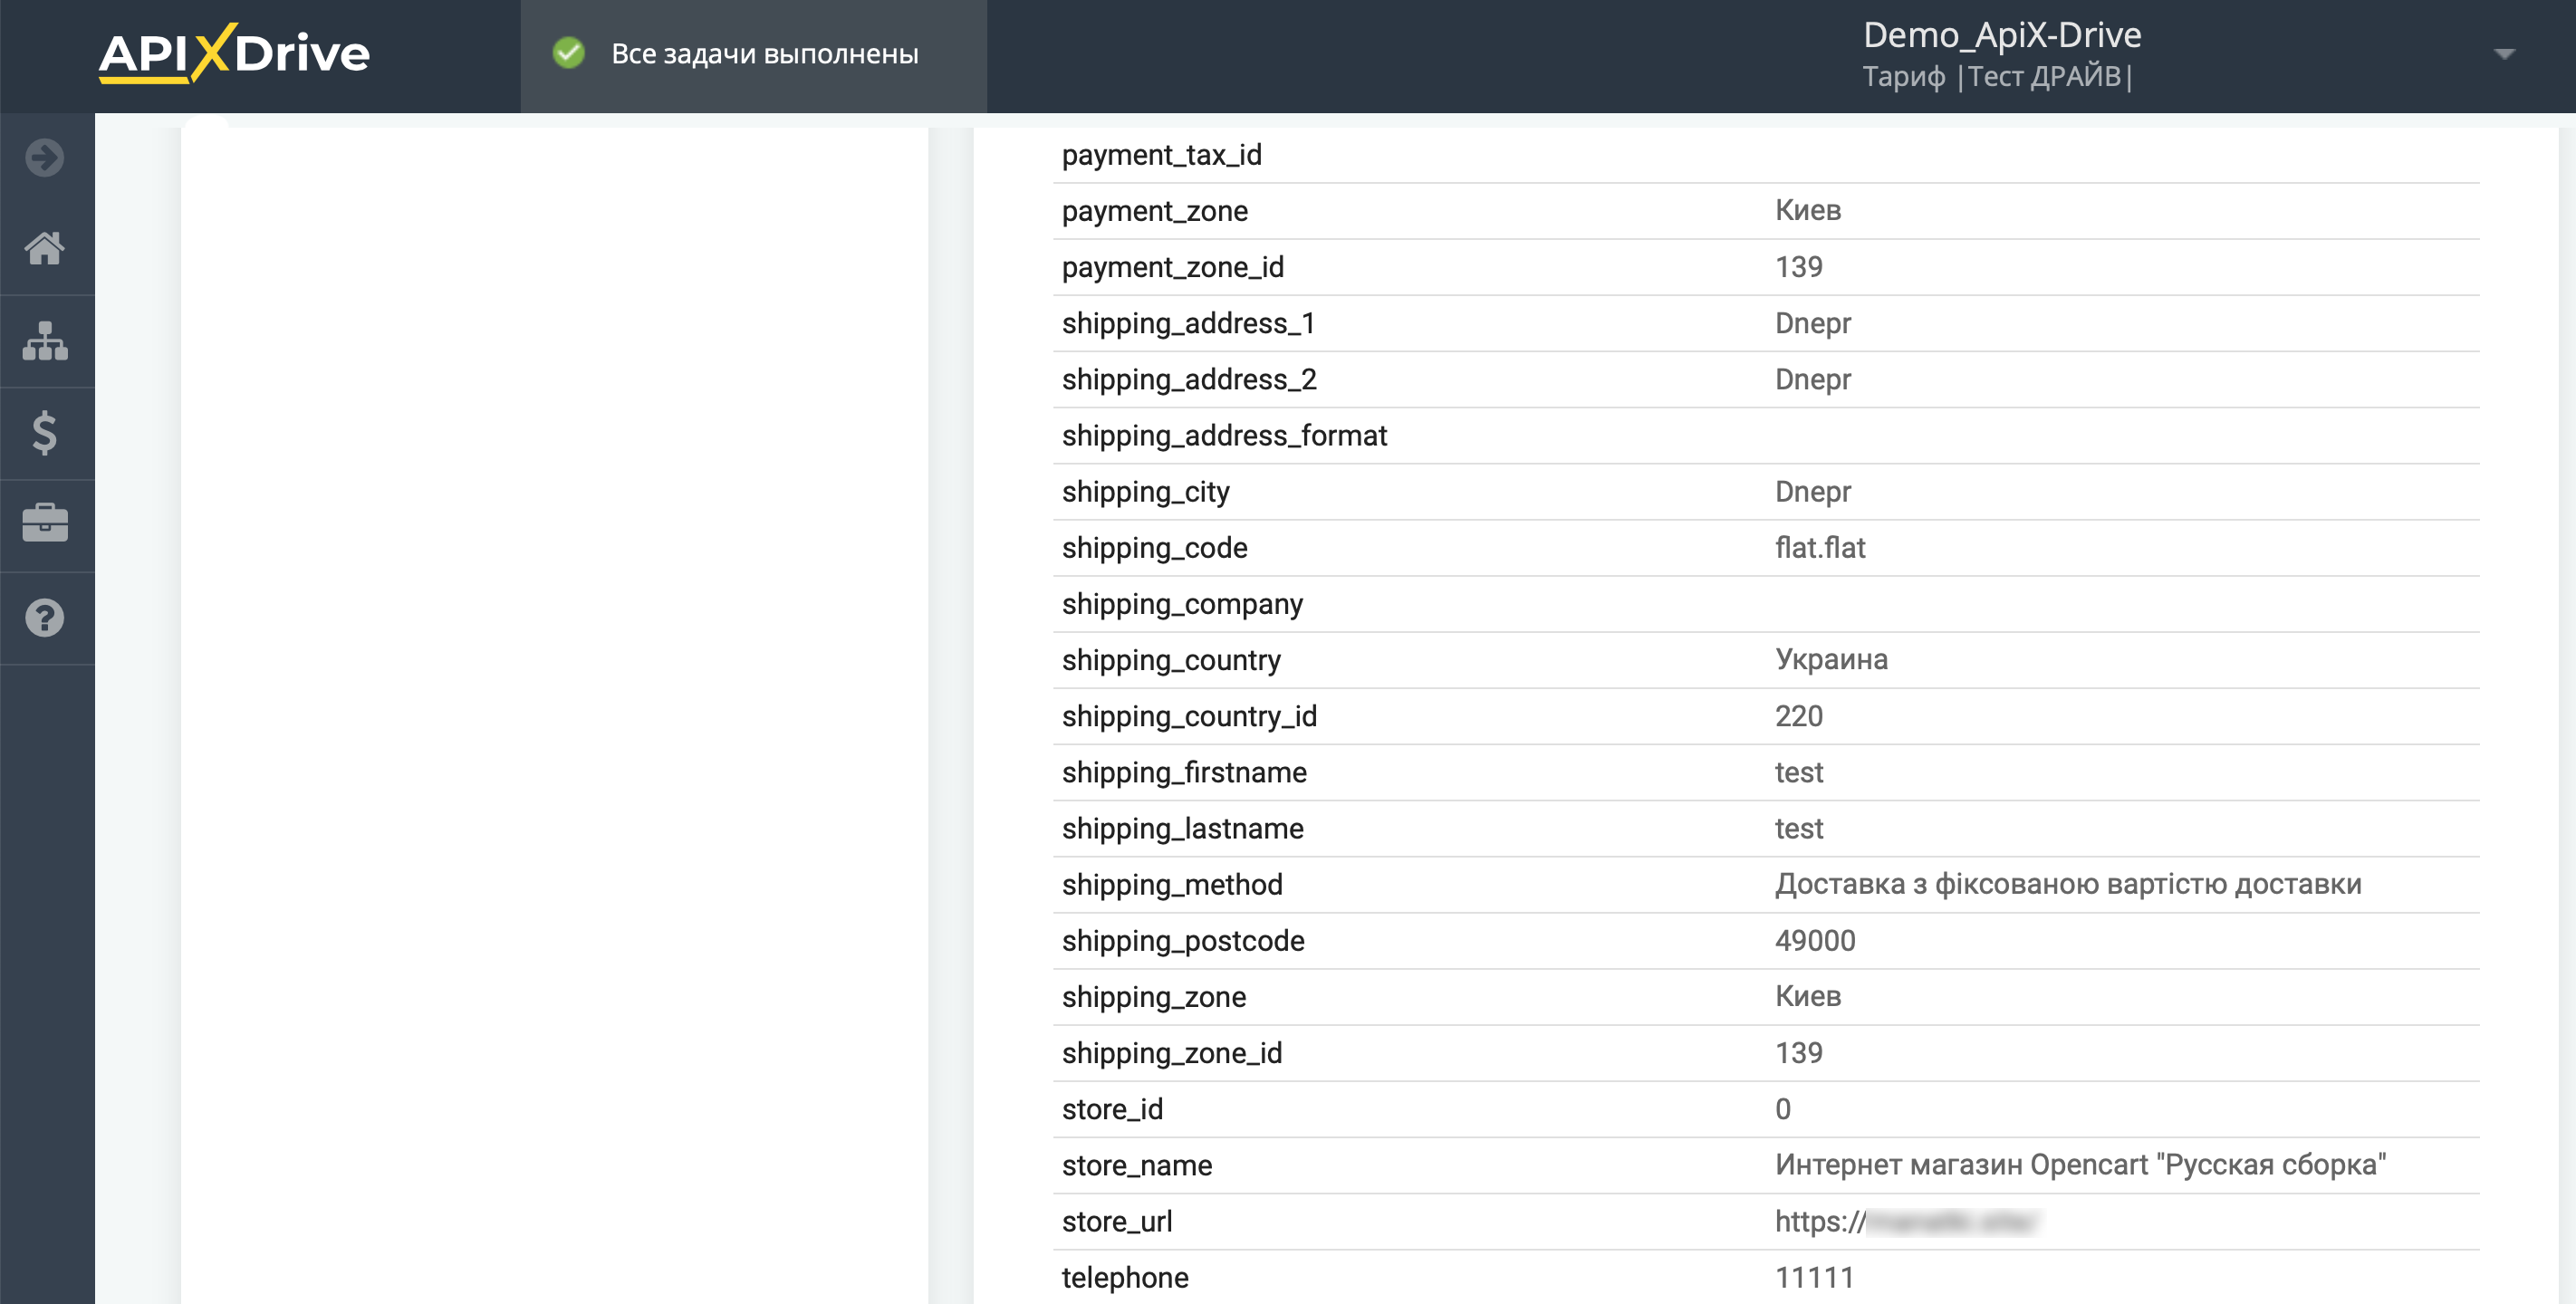This screenshot has width=2576, height=1304.
Task: Click the ApiX-Drive logo
Action: tap(234, 53)
